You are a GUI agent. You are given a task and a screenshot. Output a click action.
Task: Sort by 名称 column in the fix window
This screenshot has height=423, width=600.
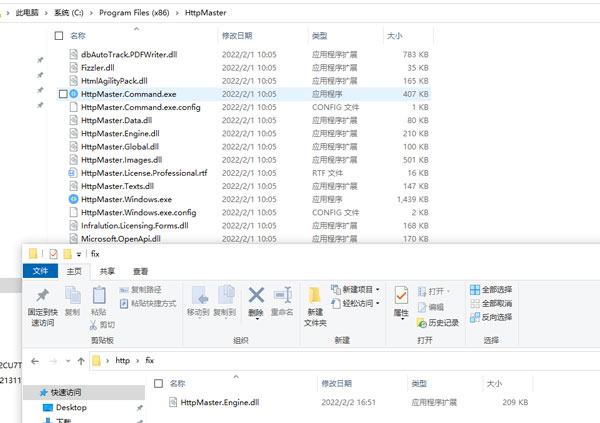click(x=177, y=383)
